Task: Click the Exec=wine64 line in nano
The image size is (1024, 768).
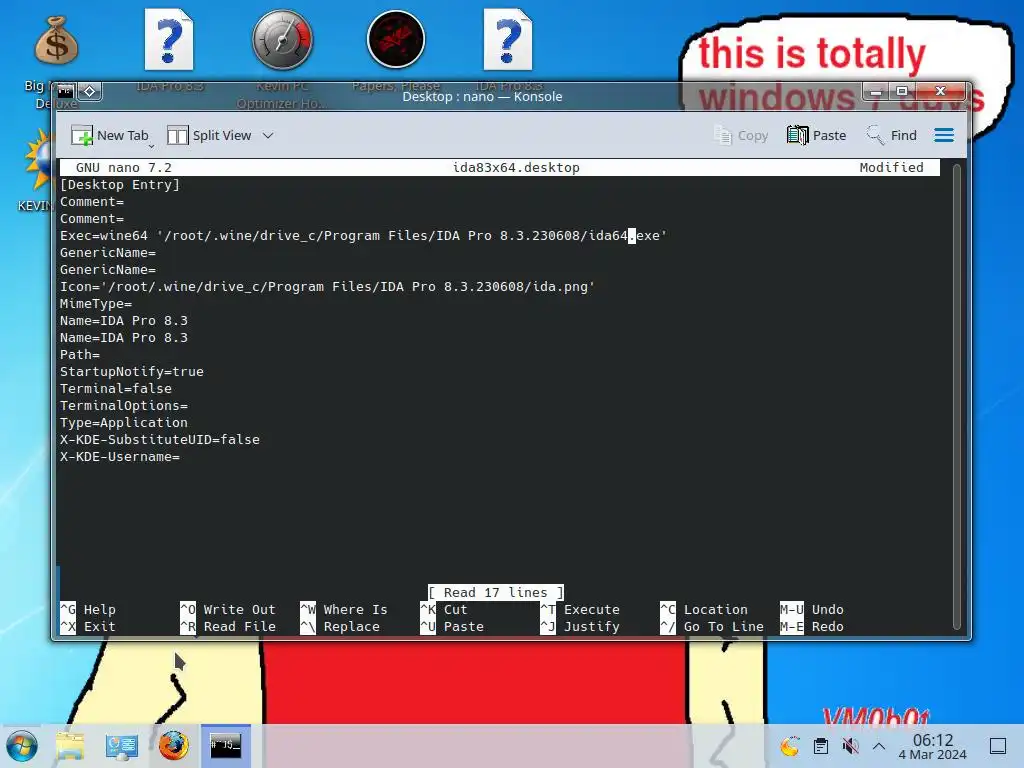Action: pos(363,236)
